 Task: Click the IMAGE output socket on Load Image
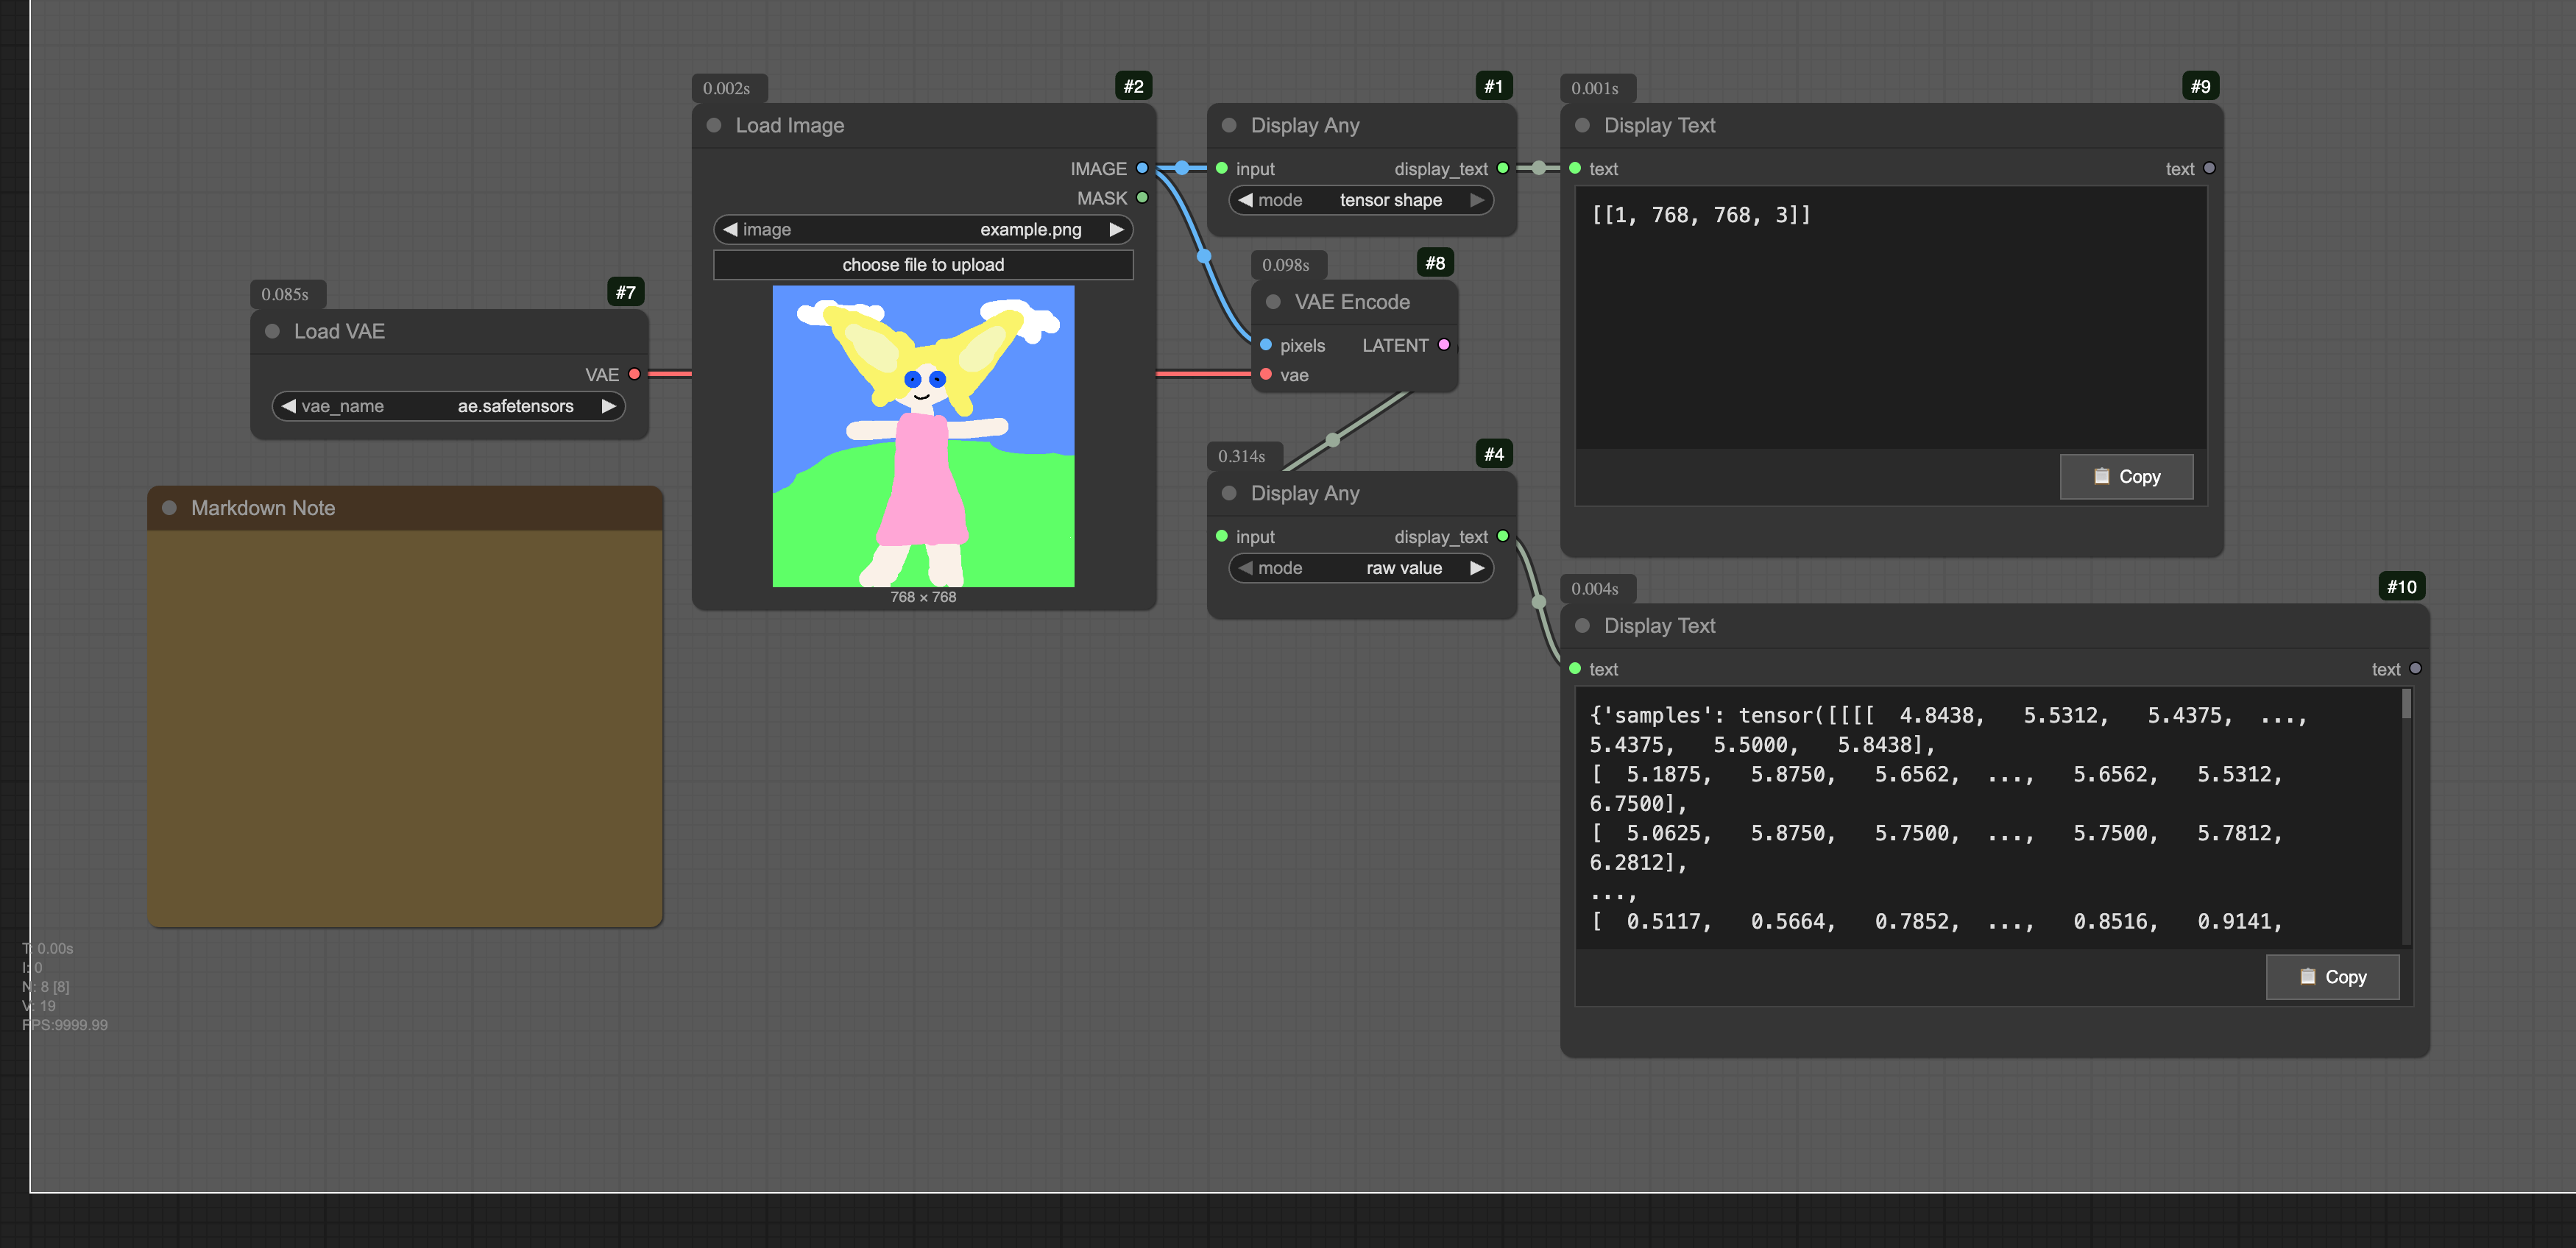point(1142,168)
